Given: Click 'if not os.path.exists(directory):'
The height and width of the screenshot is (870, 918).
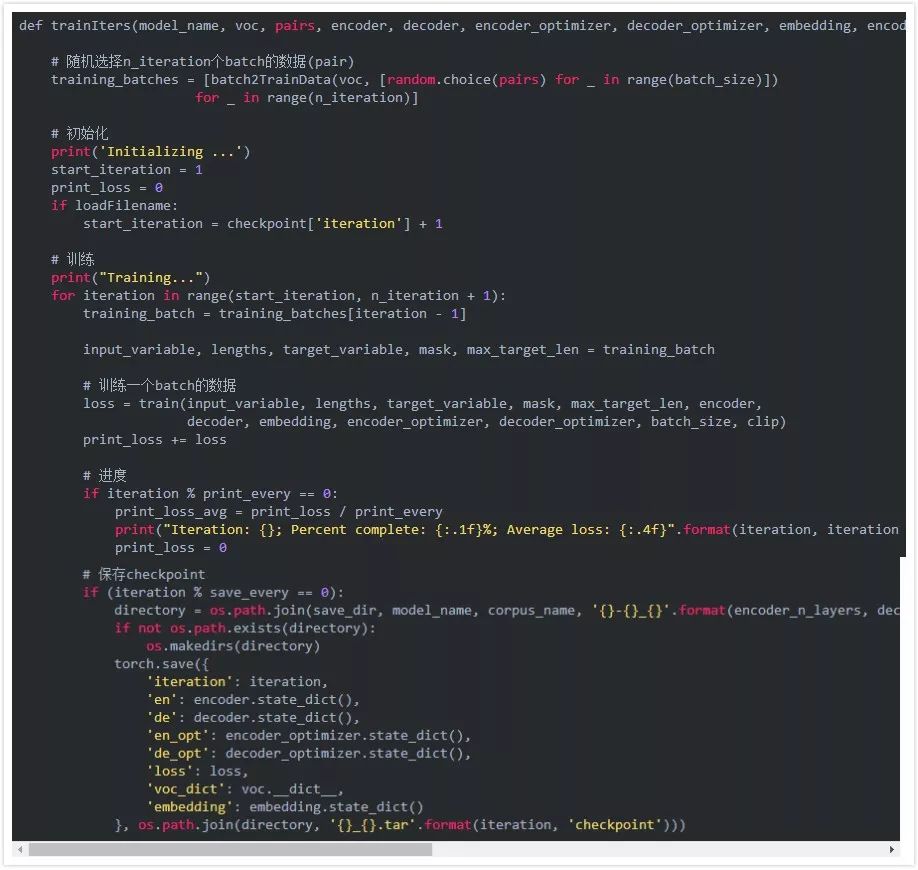Looking at the screenshot, I should pos(245,628).
